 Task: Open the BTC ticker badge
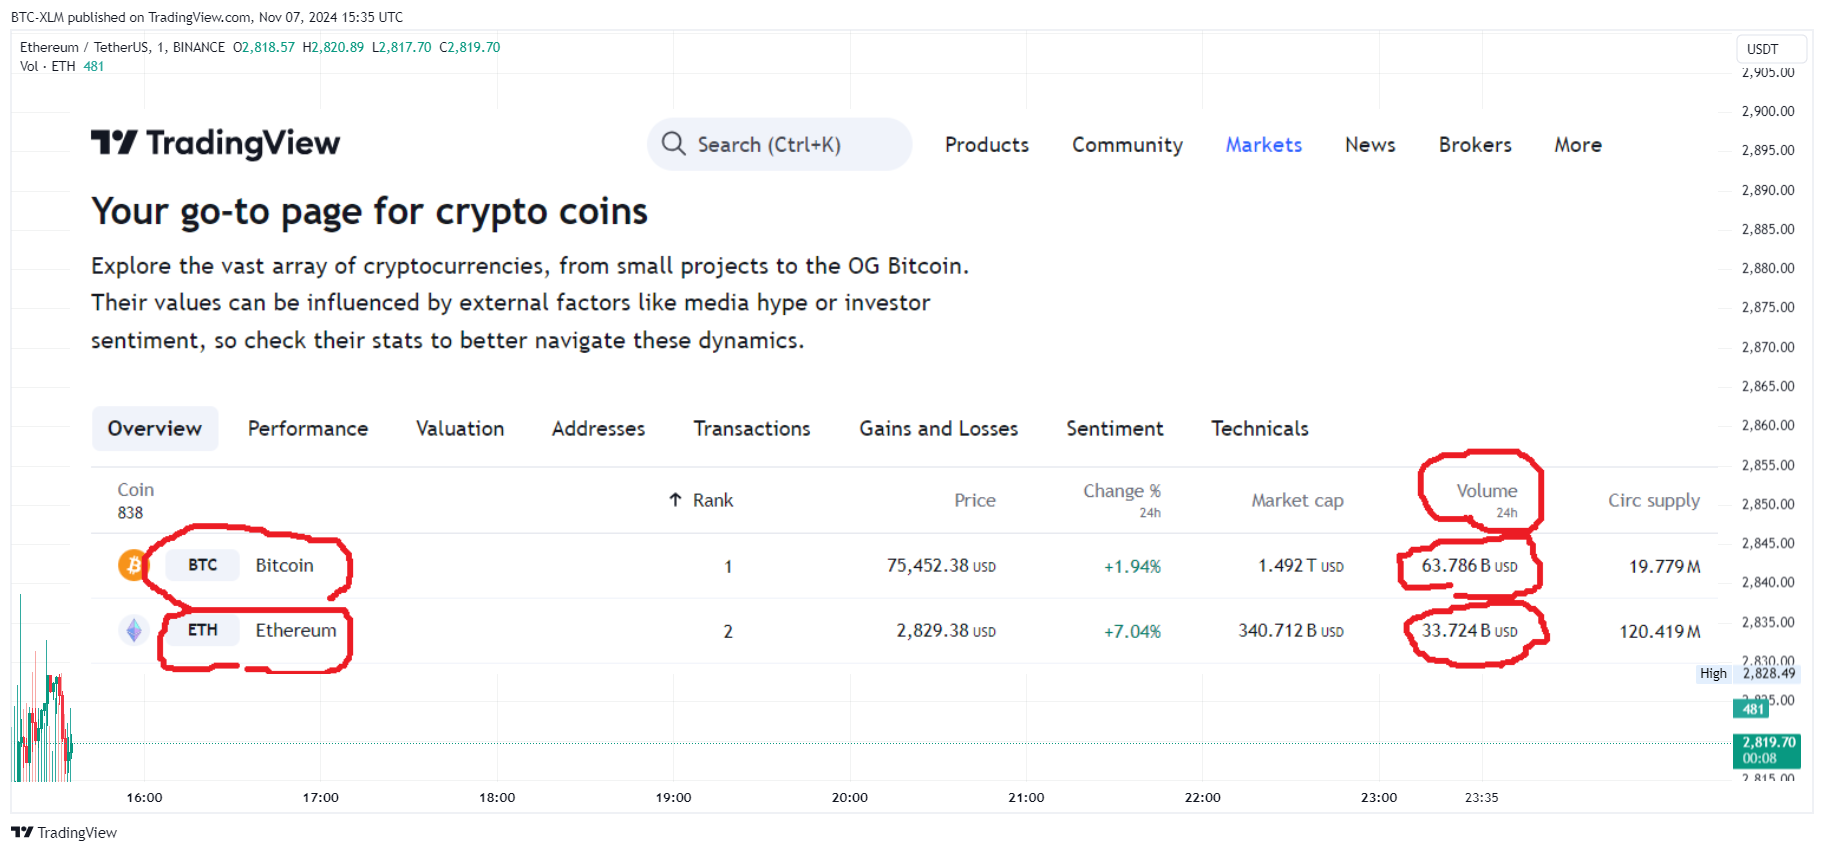pos(203,565)
